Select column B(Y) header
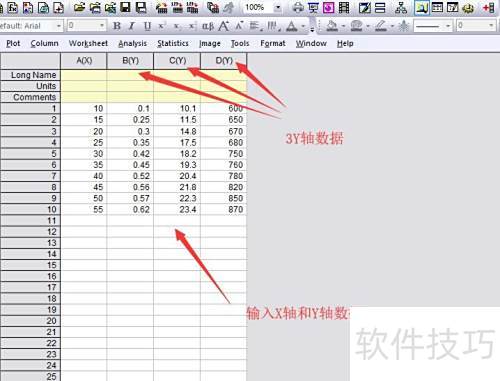The image size is (500, 381). 130,61
